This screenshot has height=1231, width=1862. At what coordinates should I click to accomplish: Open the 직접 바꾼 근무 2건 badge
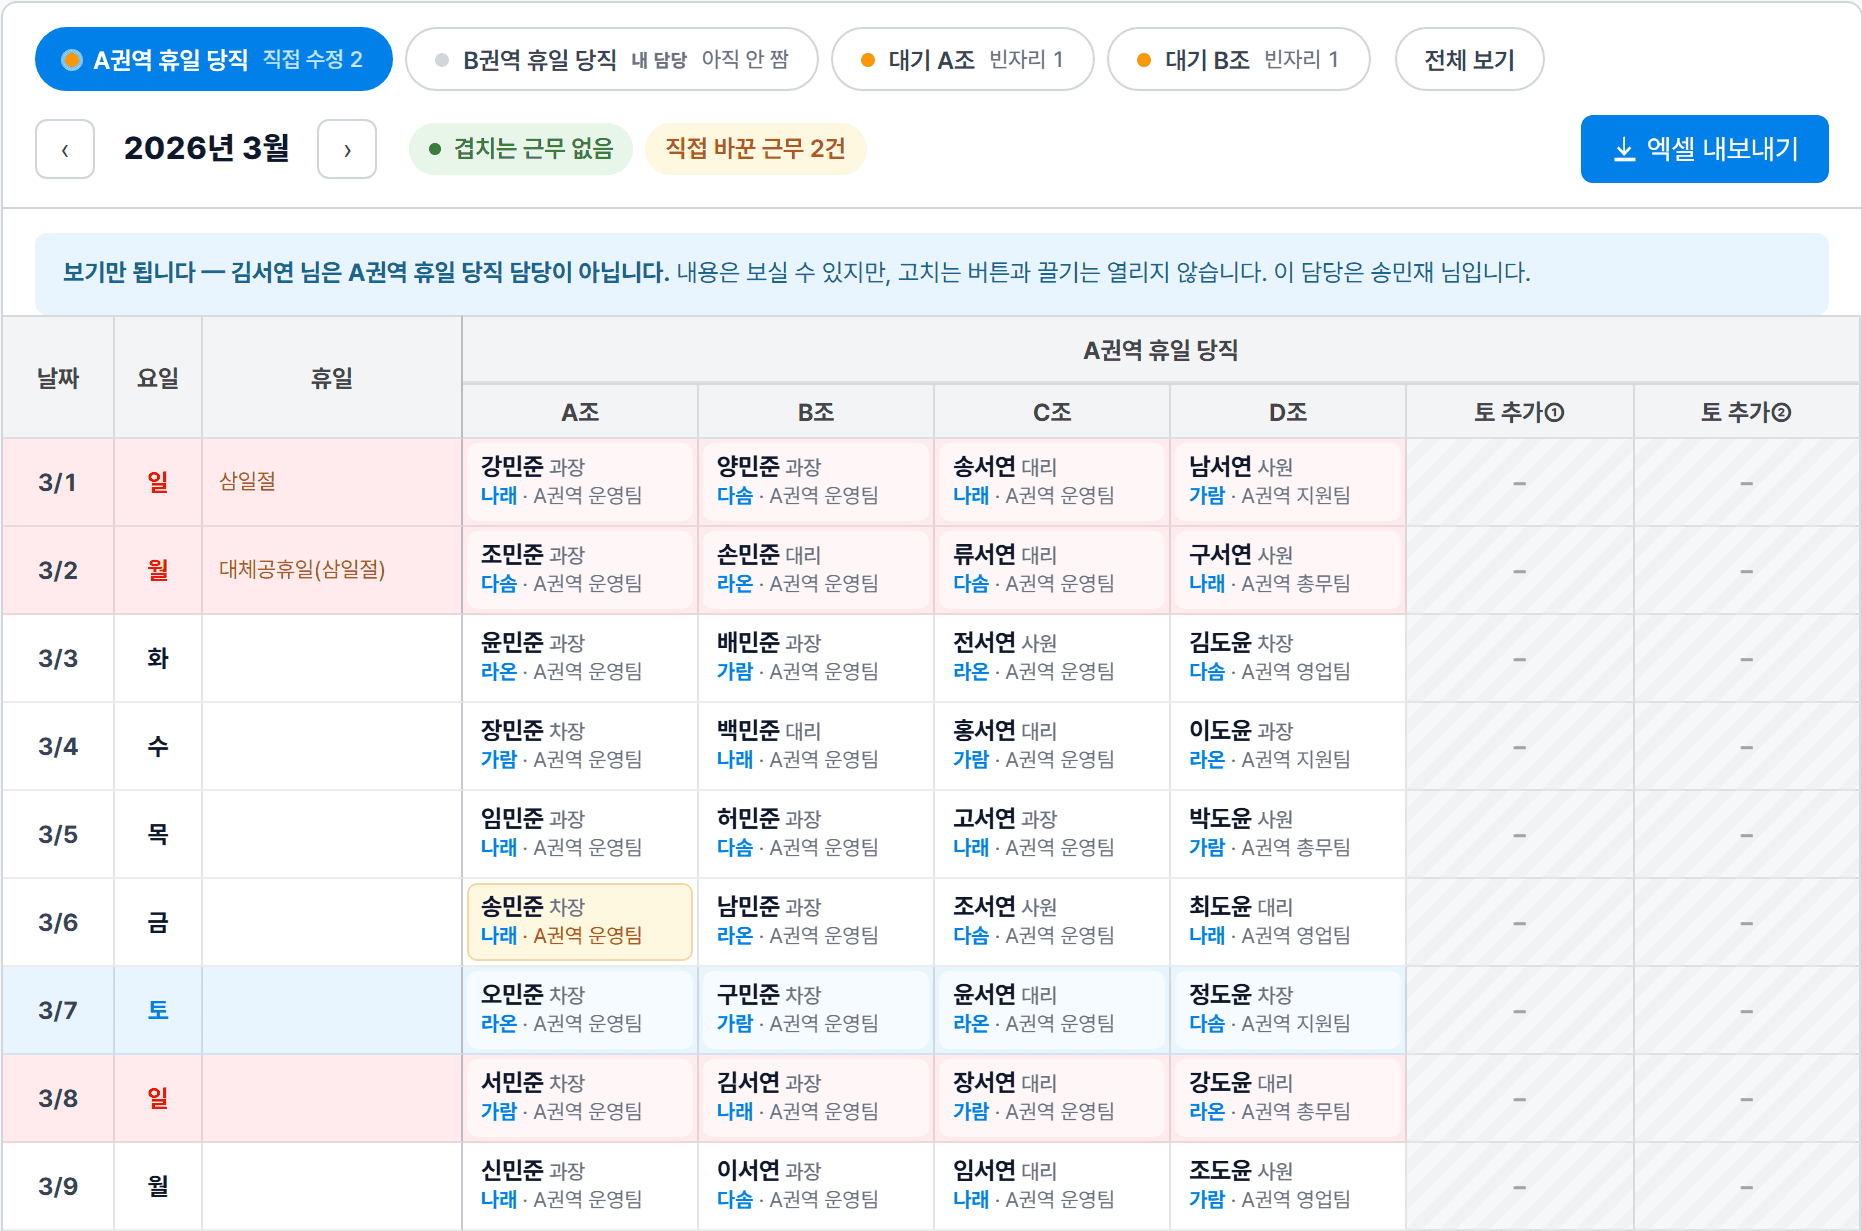tap(756, 149)
